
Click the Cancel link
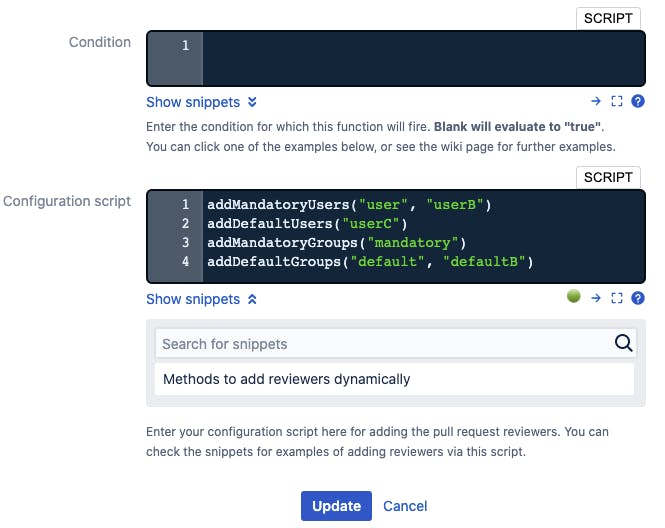pyautogui.click(x=405, y=506)
